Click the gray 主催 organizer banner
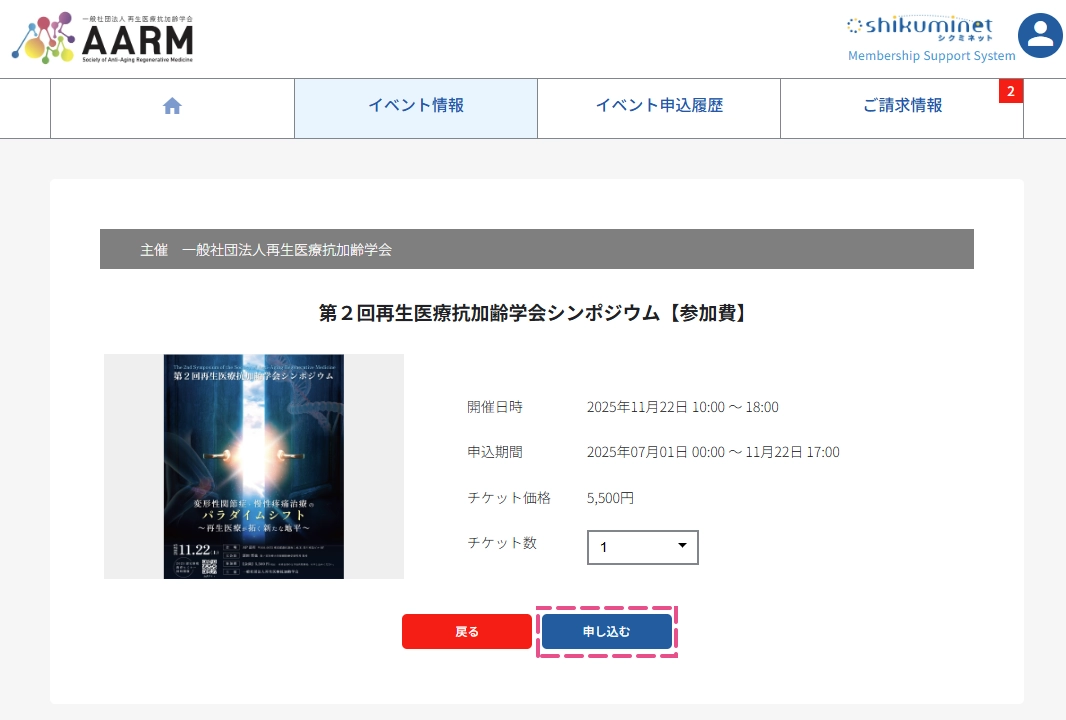The height and width of the screenshot is (720, 1066). [x=536, y=250]
